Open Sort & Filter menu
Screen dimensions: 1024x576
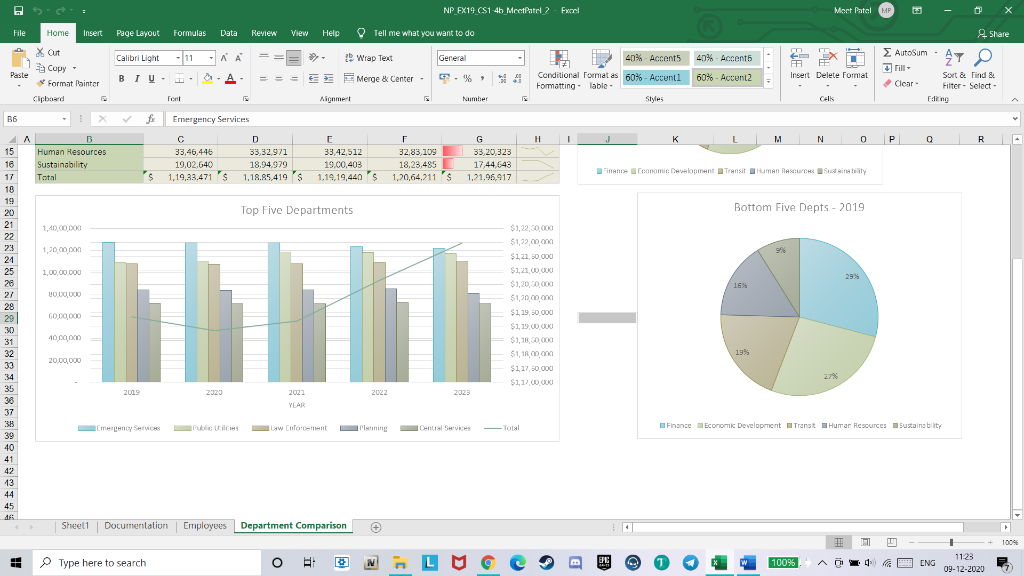954,70
